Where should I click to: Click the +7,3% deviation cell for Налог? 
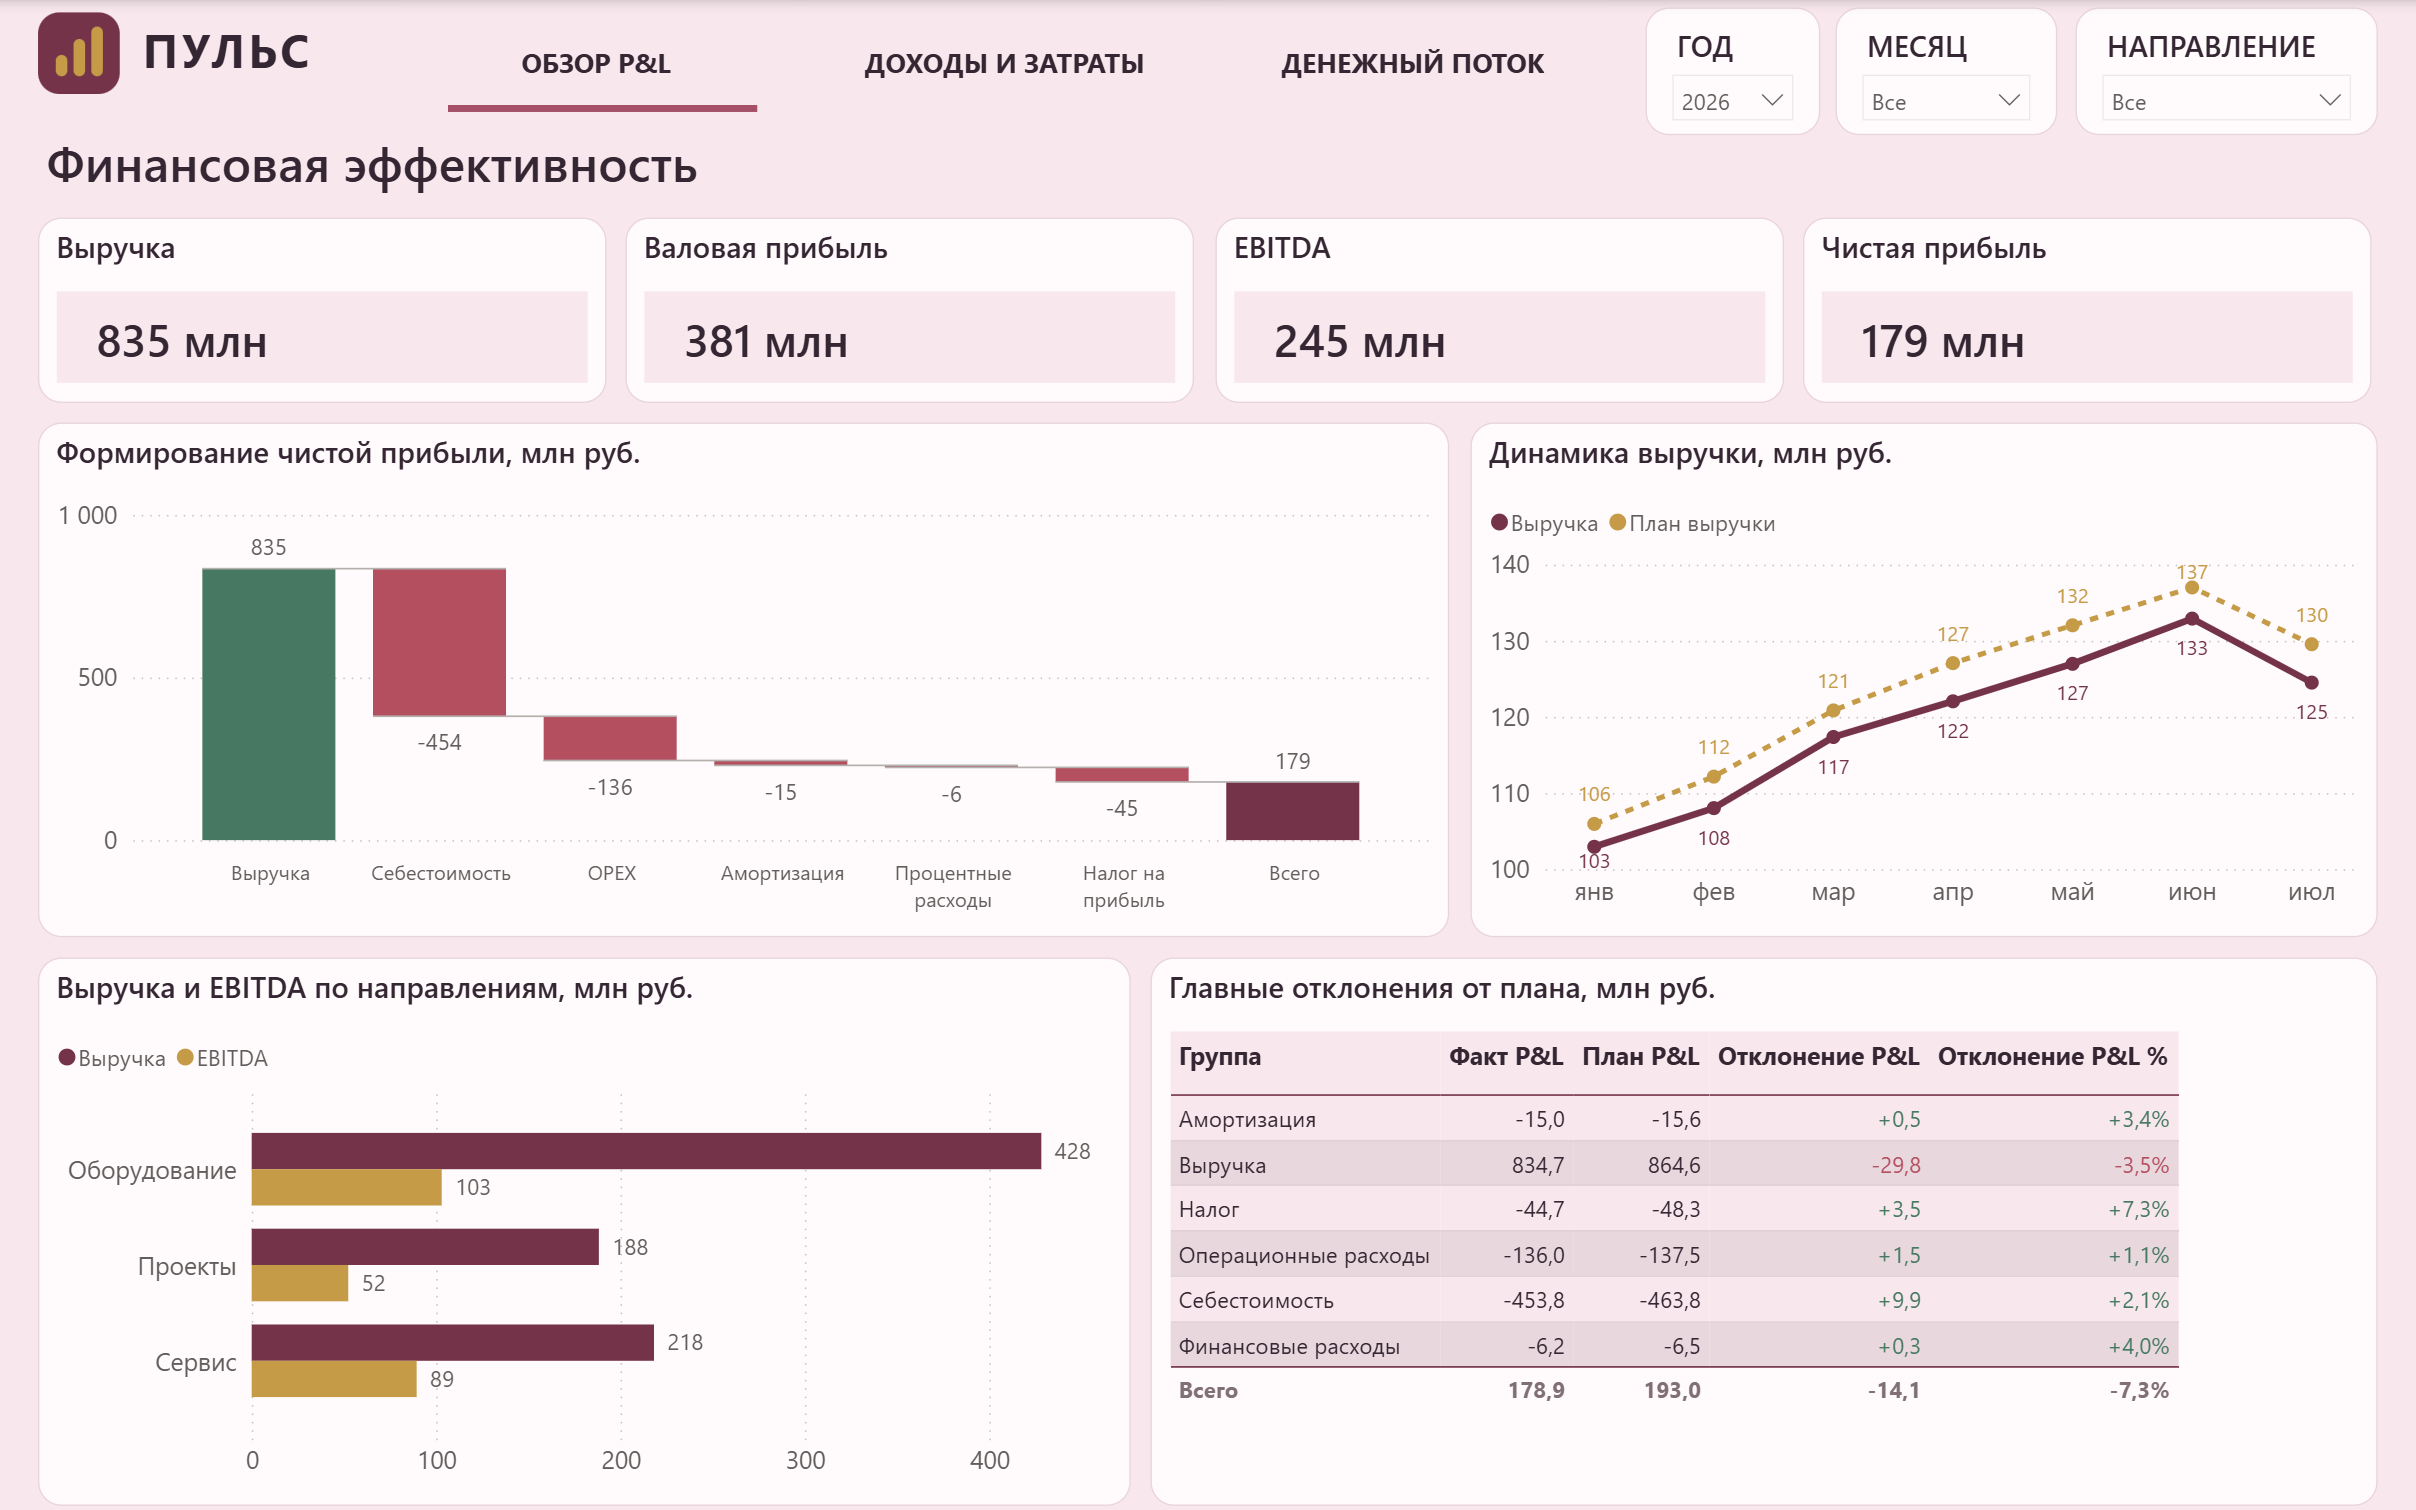pyautogui.click(x=2139, y=1210)
